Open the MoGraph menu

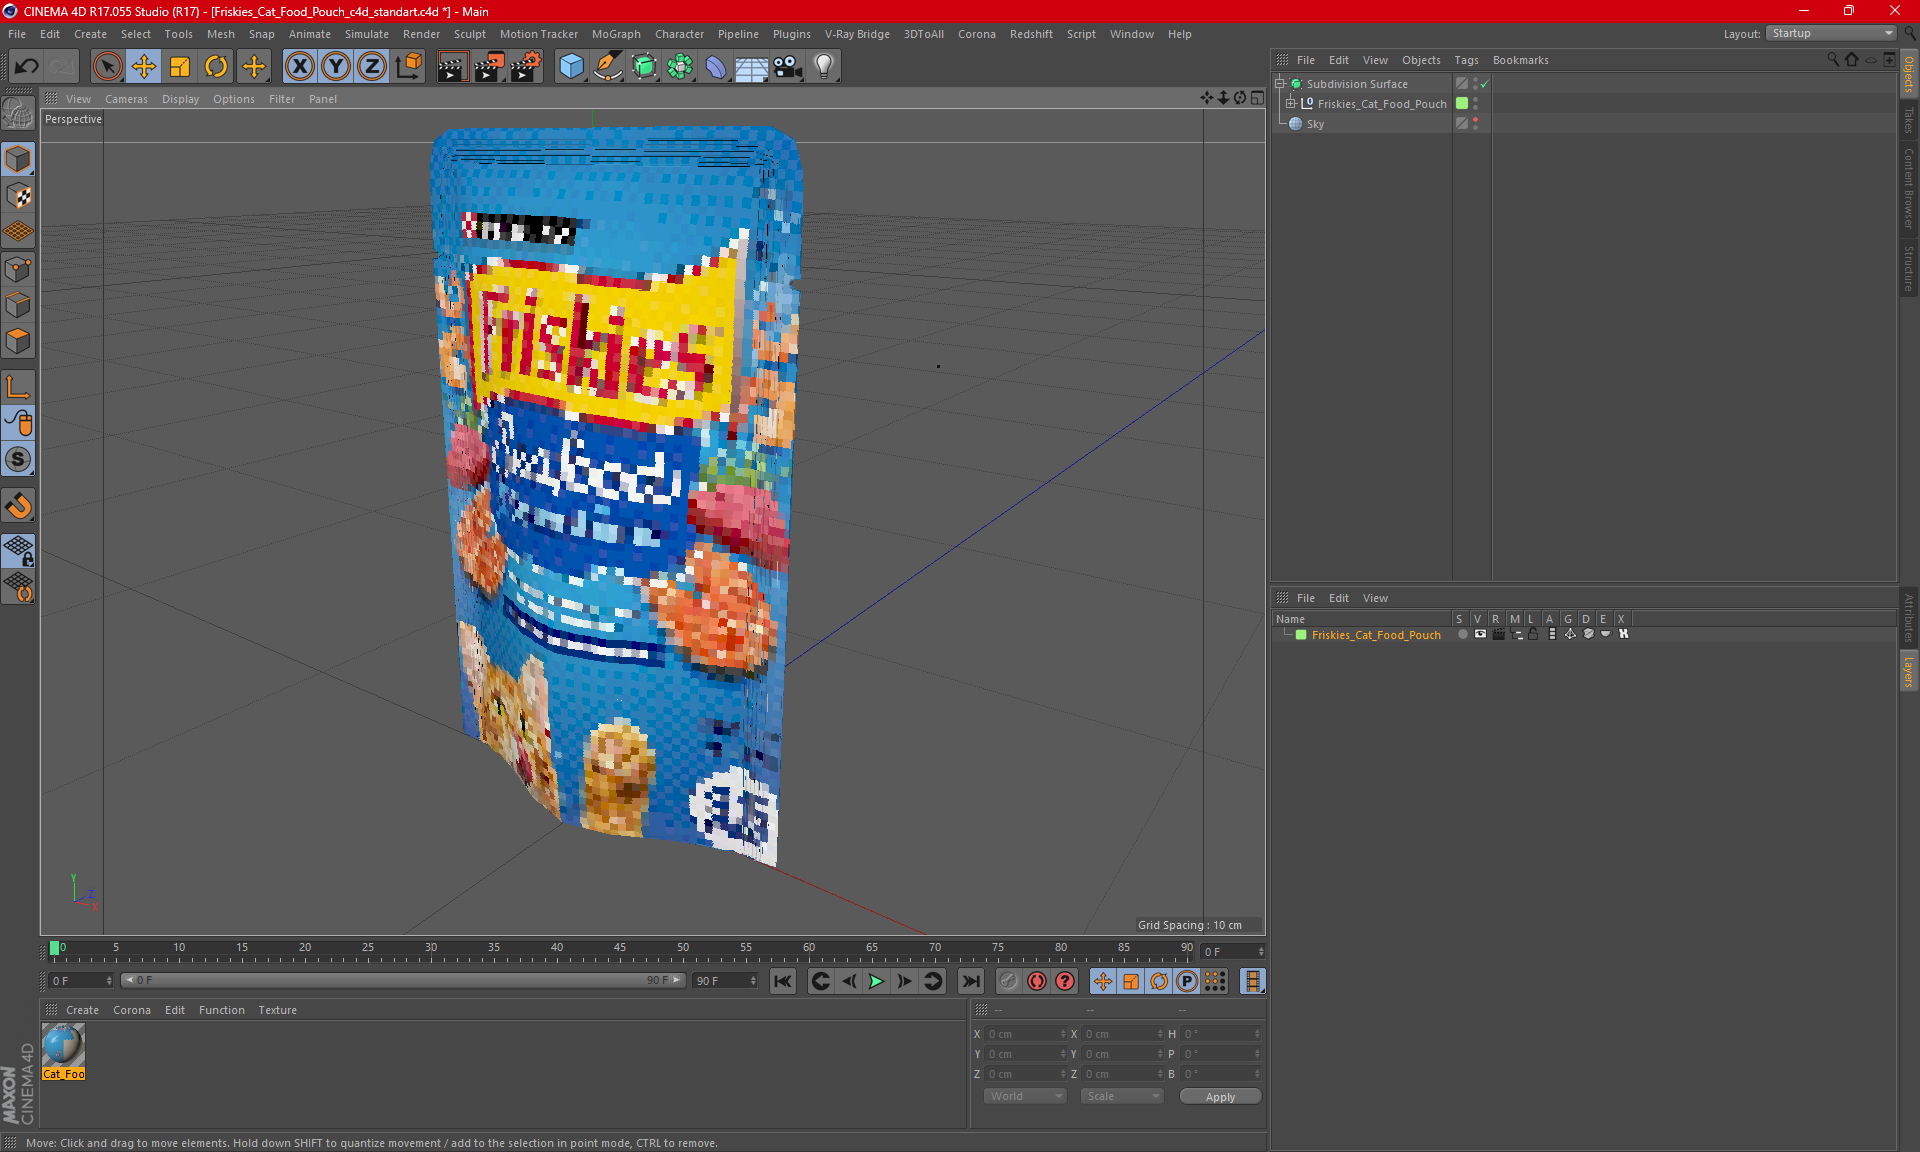[615, 34]
